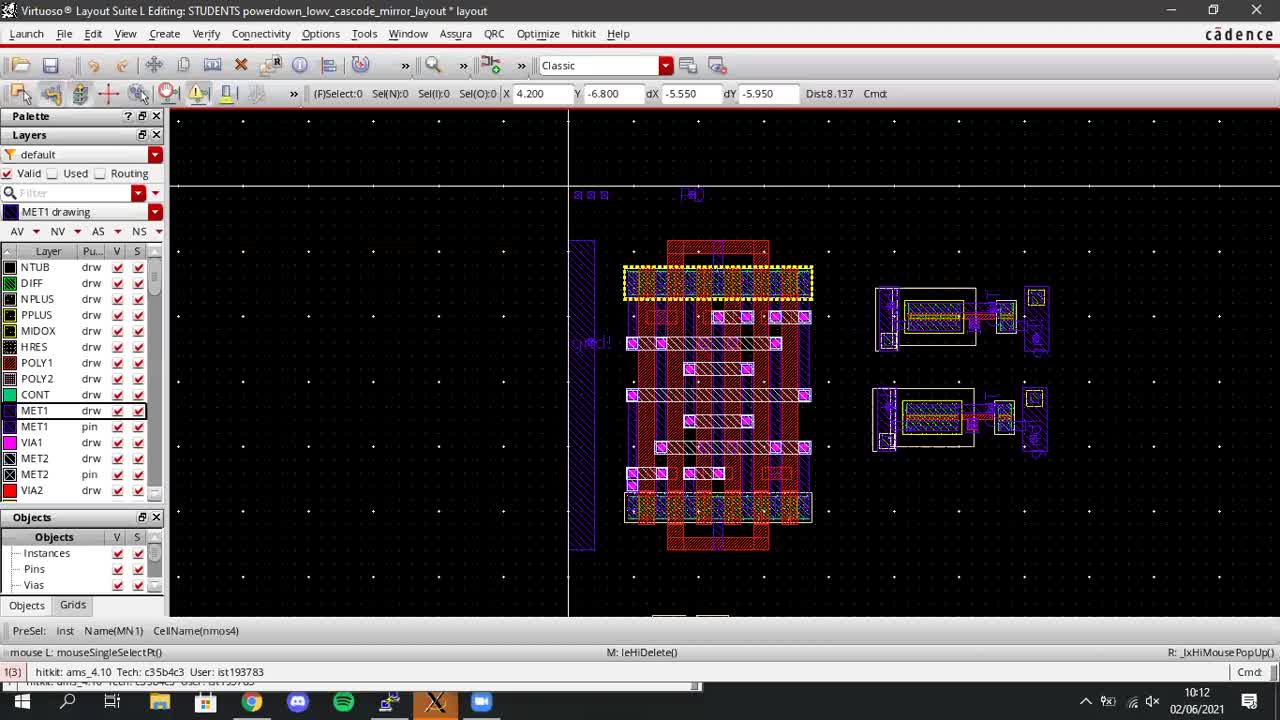Open the Create menu
The image size is (1280, 720).
click(x=164, y=33)
